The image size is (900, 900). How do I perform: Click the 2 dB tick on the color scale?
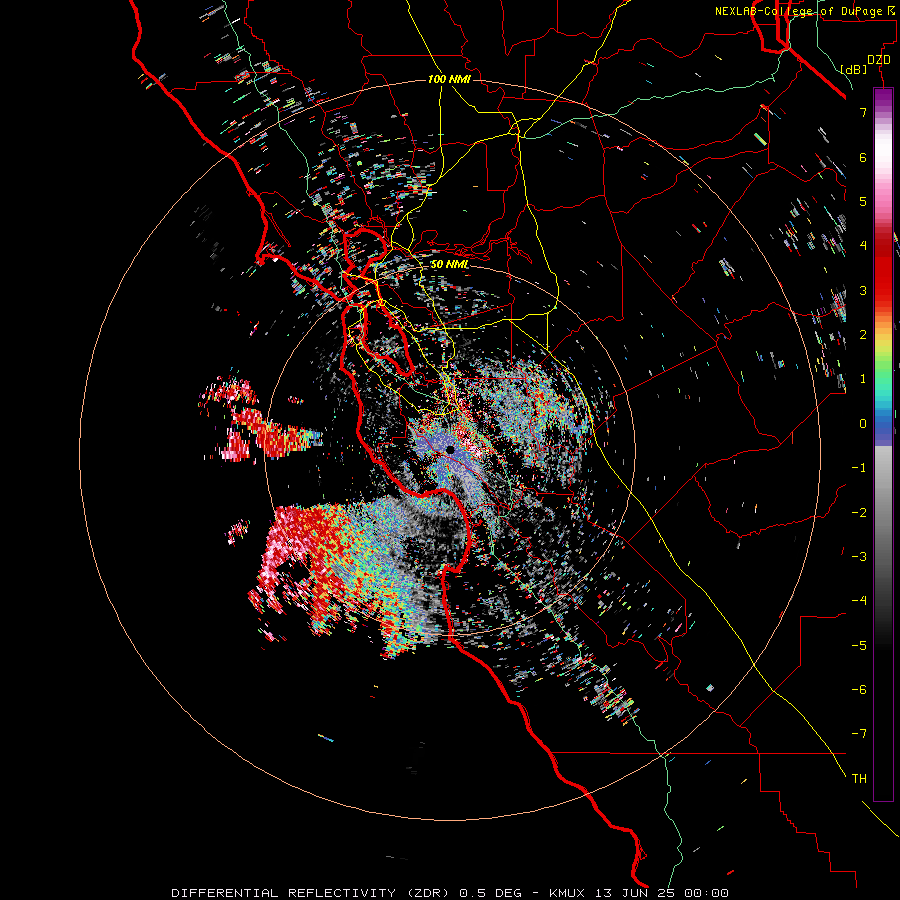(863, 335)
